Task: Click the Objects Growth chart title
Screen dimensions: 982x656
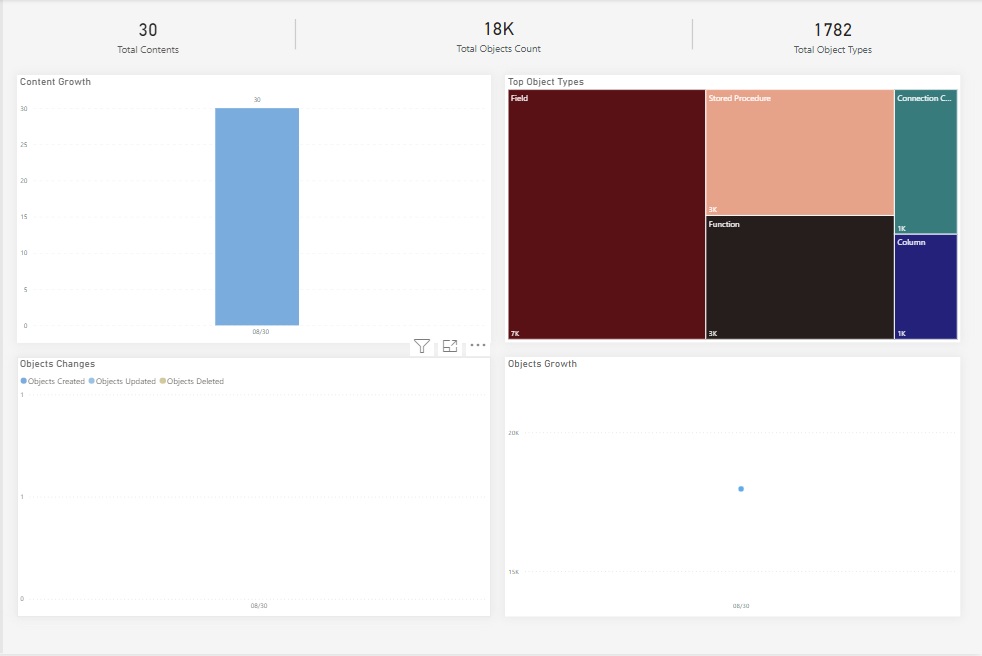Action: [542, 364]
